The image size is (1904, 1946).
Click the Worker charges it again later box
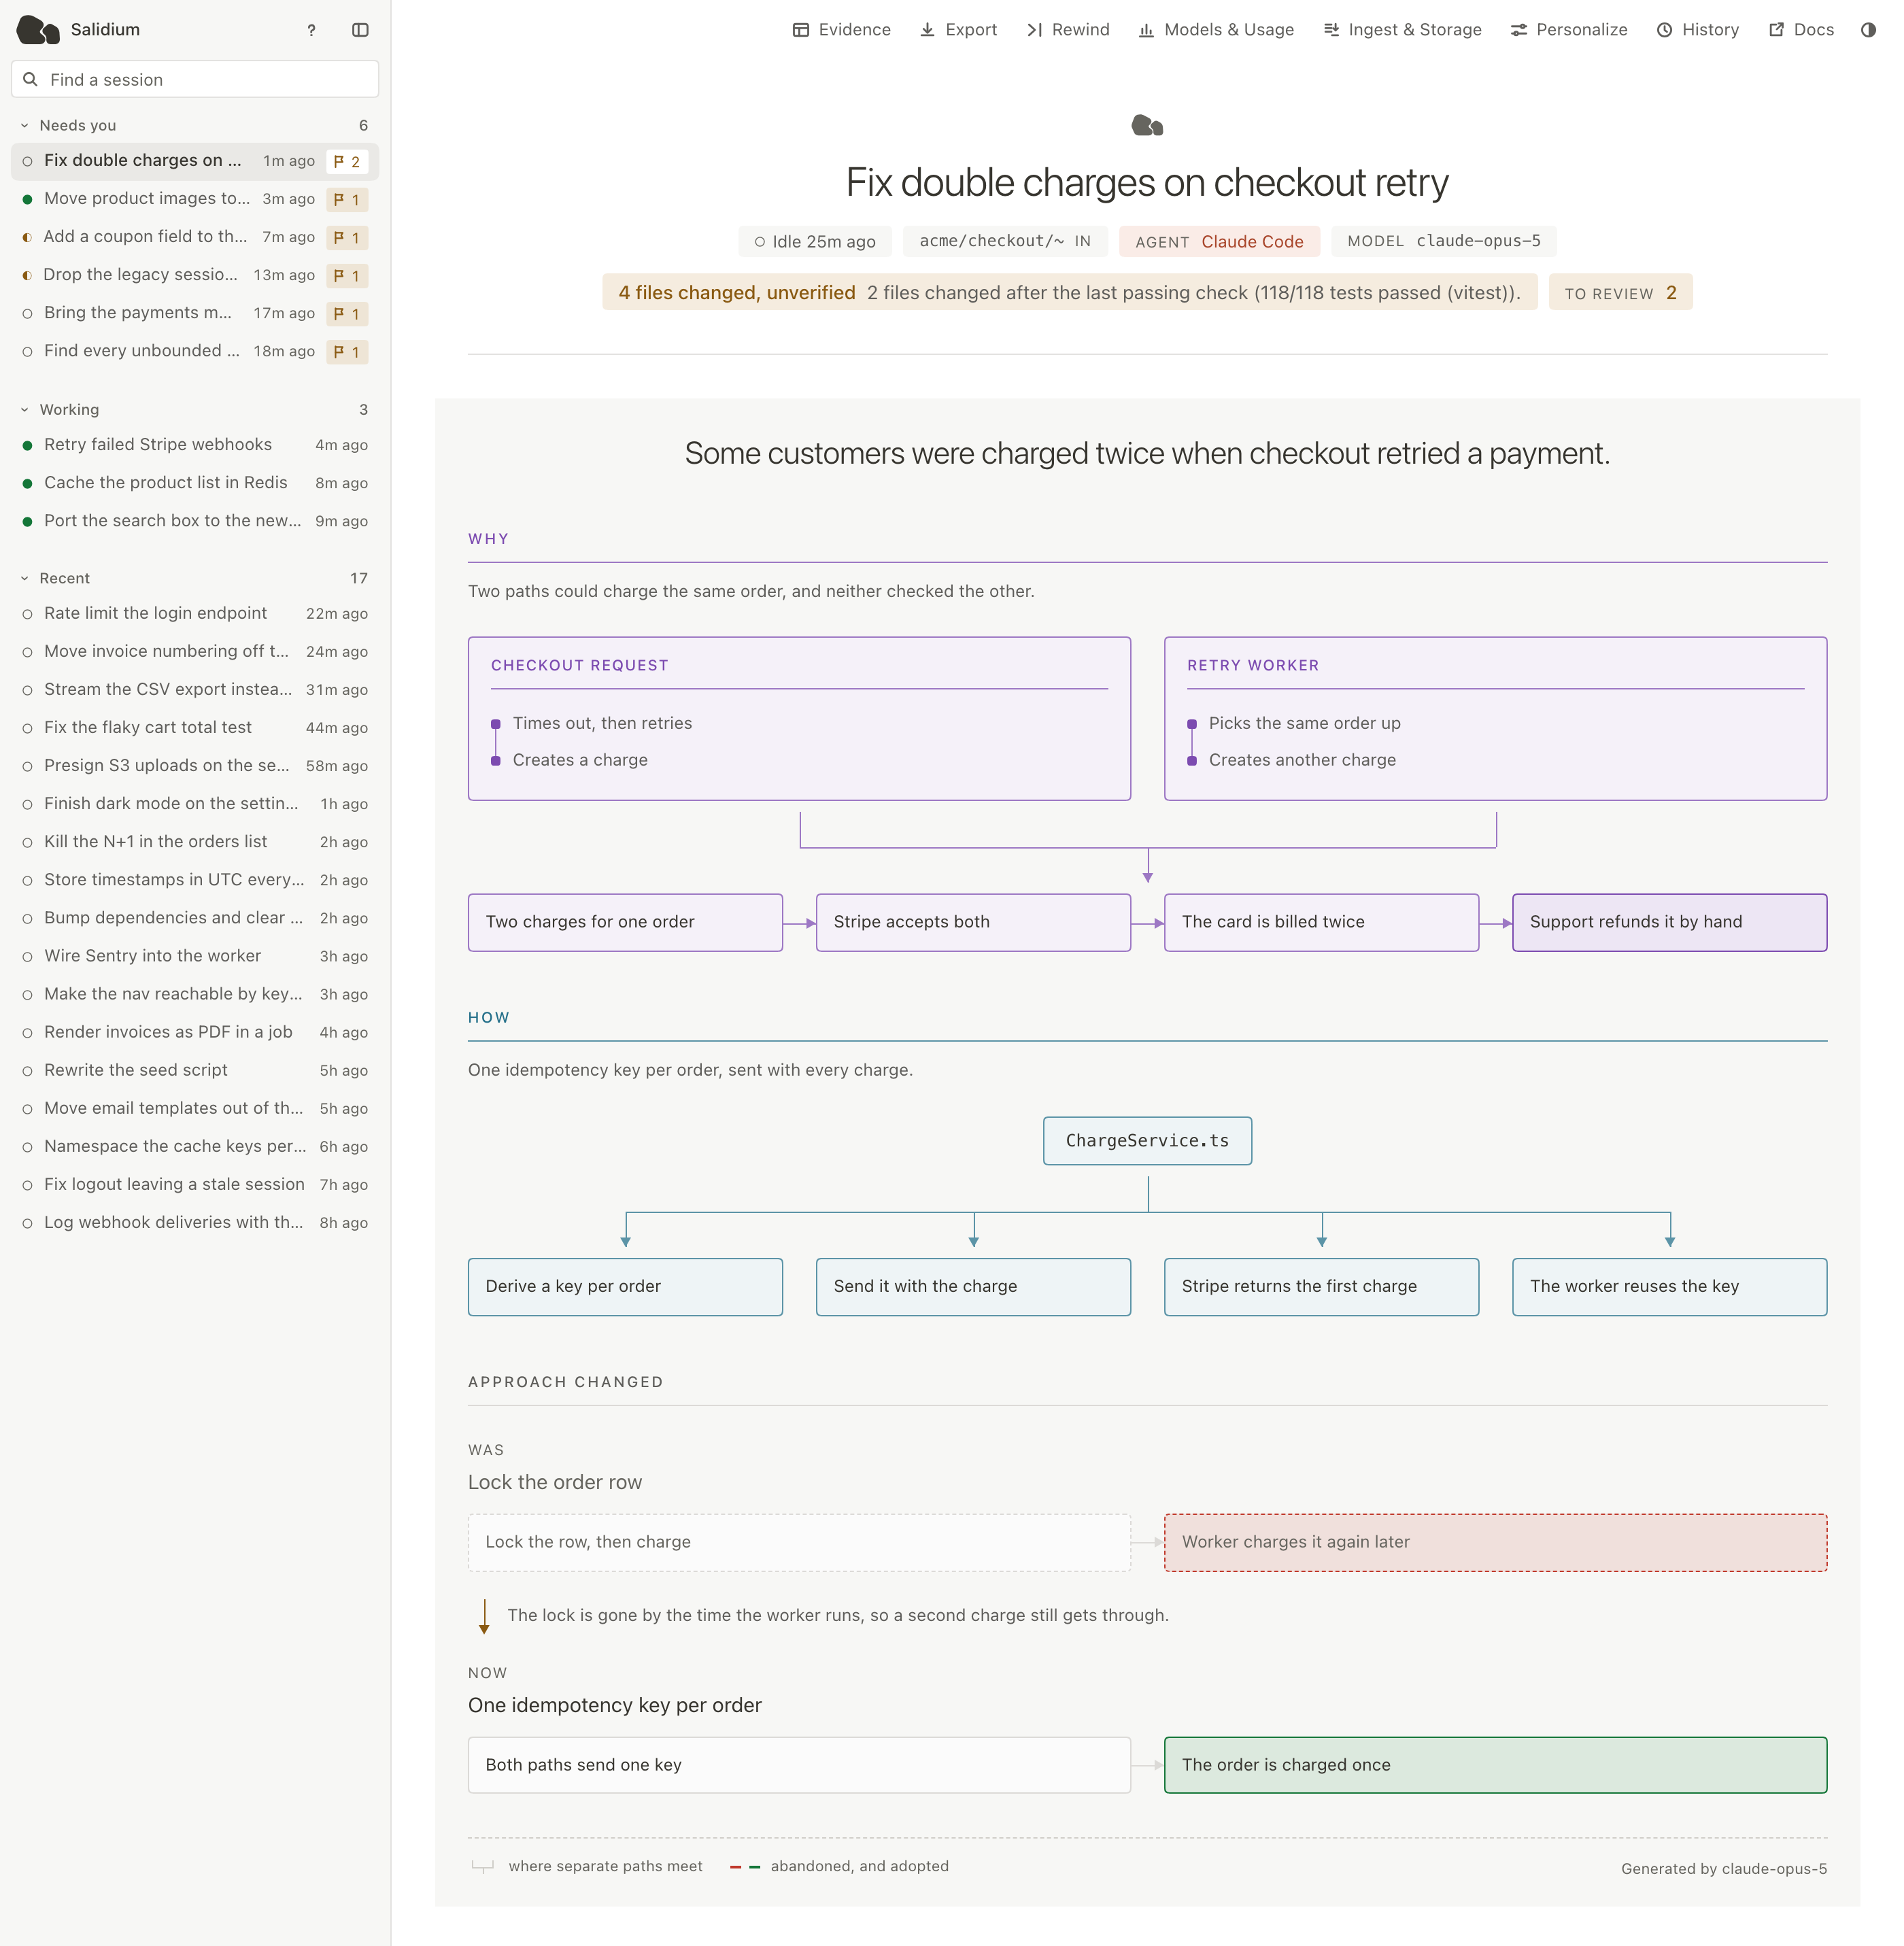(1495, 1542)
